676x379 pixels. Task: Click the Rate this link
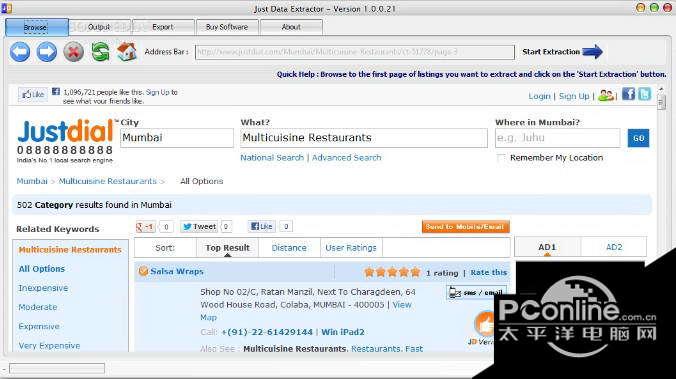488,273
